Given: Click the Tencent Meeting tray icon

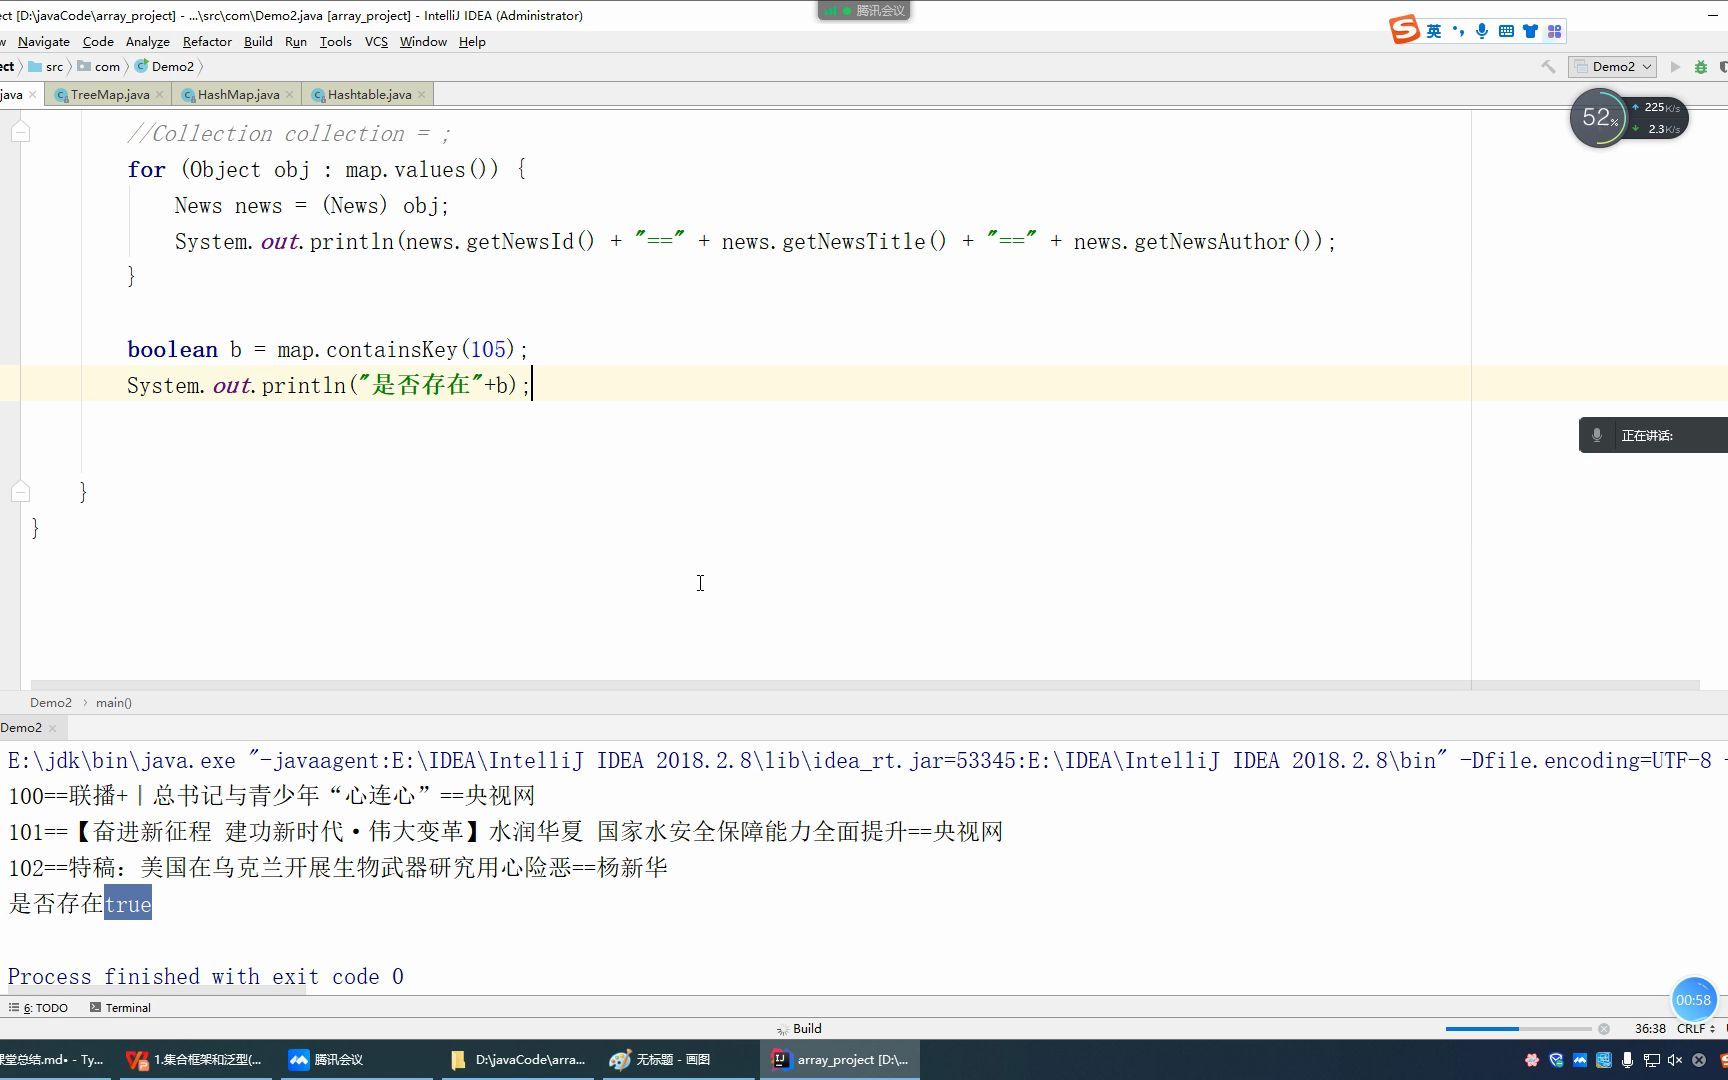Looking at the screenshot, I should (1580, 1060).
